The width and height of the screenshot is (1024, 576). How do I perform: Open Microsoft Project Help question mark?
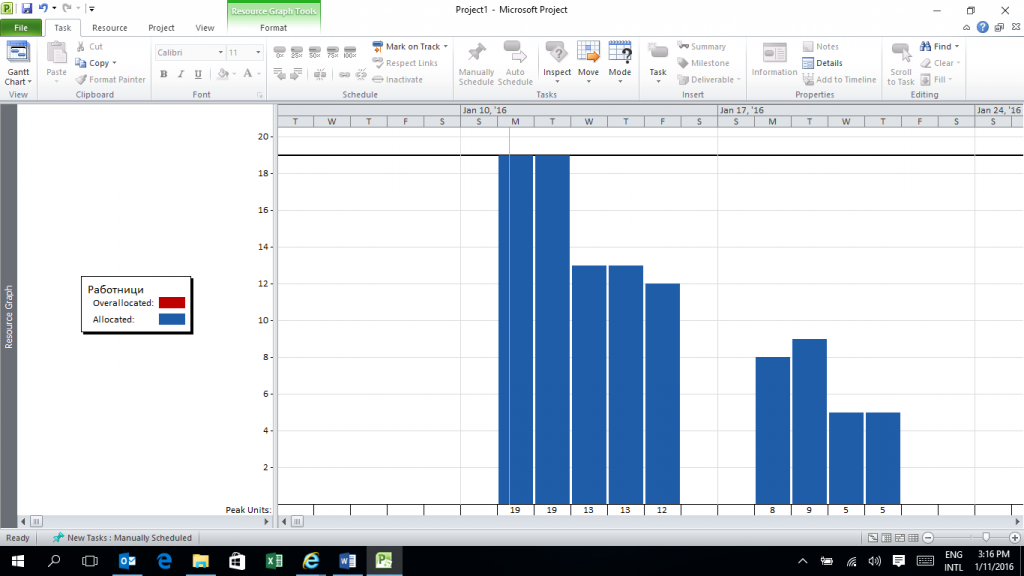click(x=982, y=27)
